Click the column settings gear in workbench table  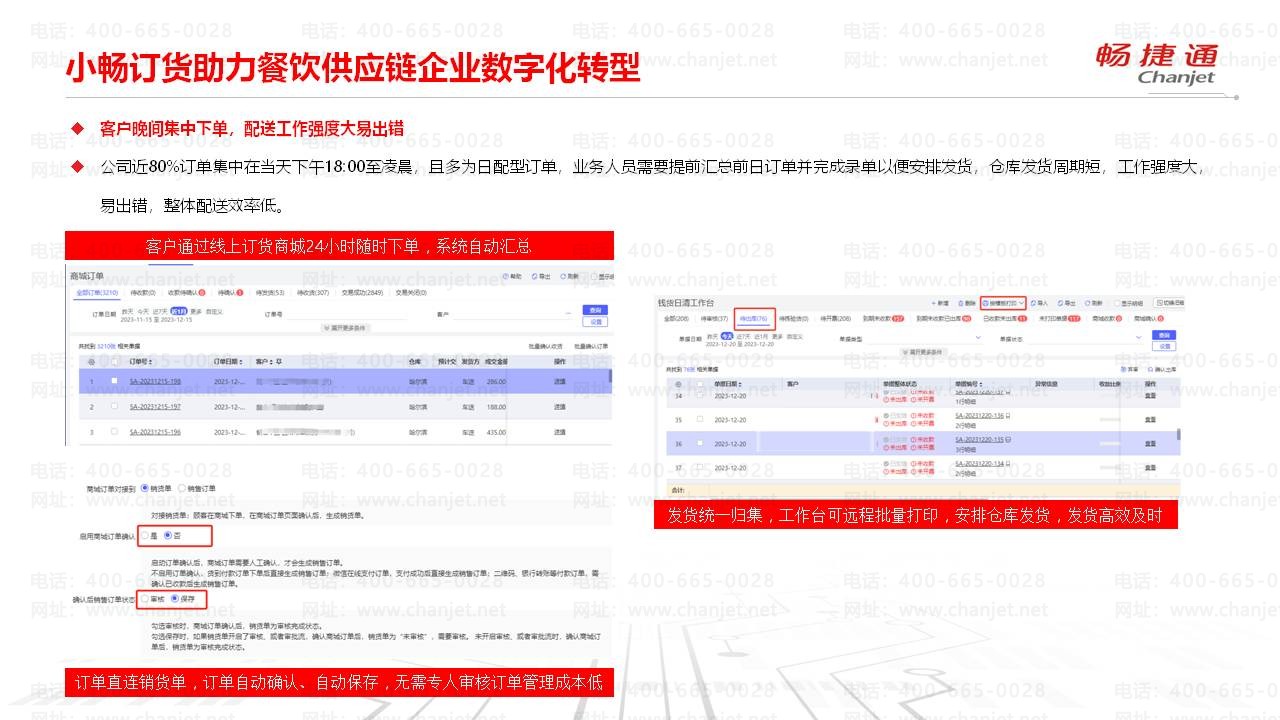[x=678, y=384]
